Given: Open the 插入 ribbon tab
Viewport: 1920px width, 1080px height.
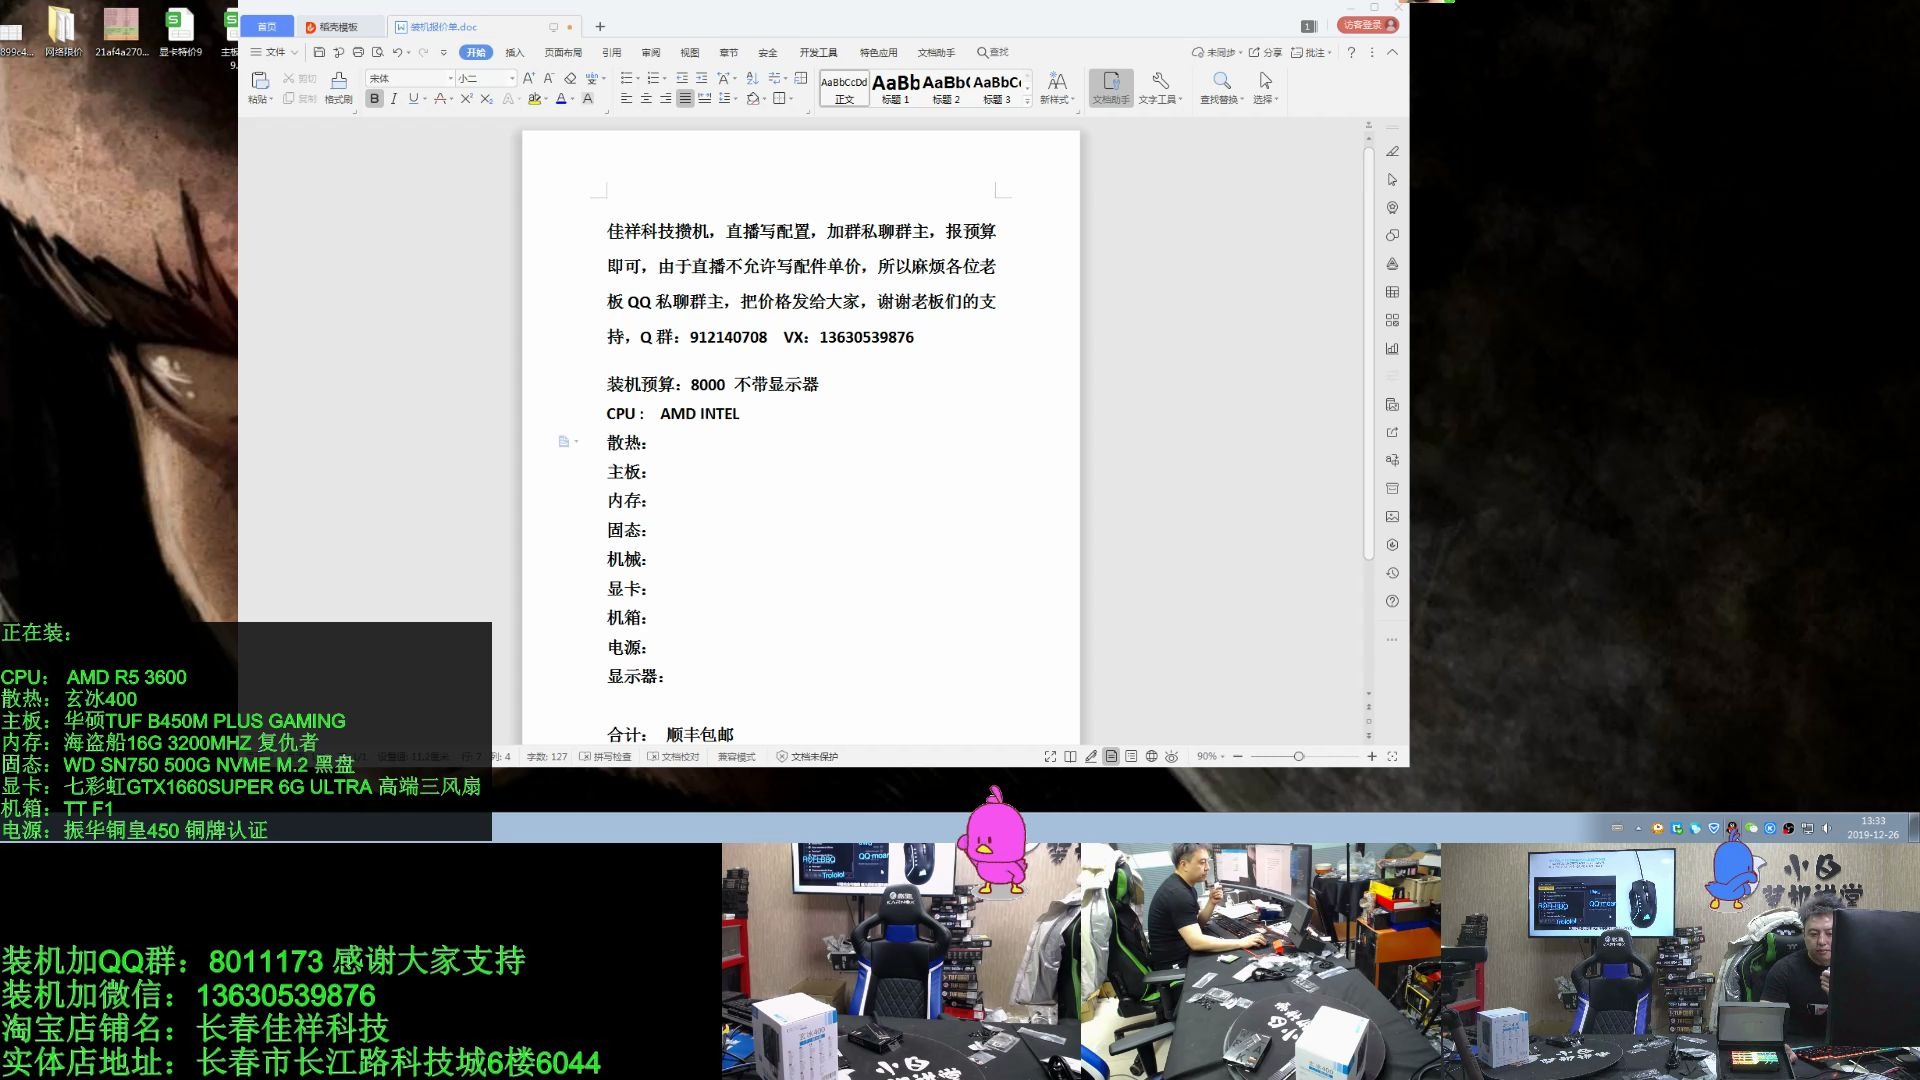Looking at the screenshot, I should pyautogui.click(x=515, y=53).
